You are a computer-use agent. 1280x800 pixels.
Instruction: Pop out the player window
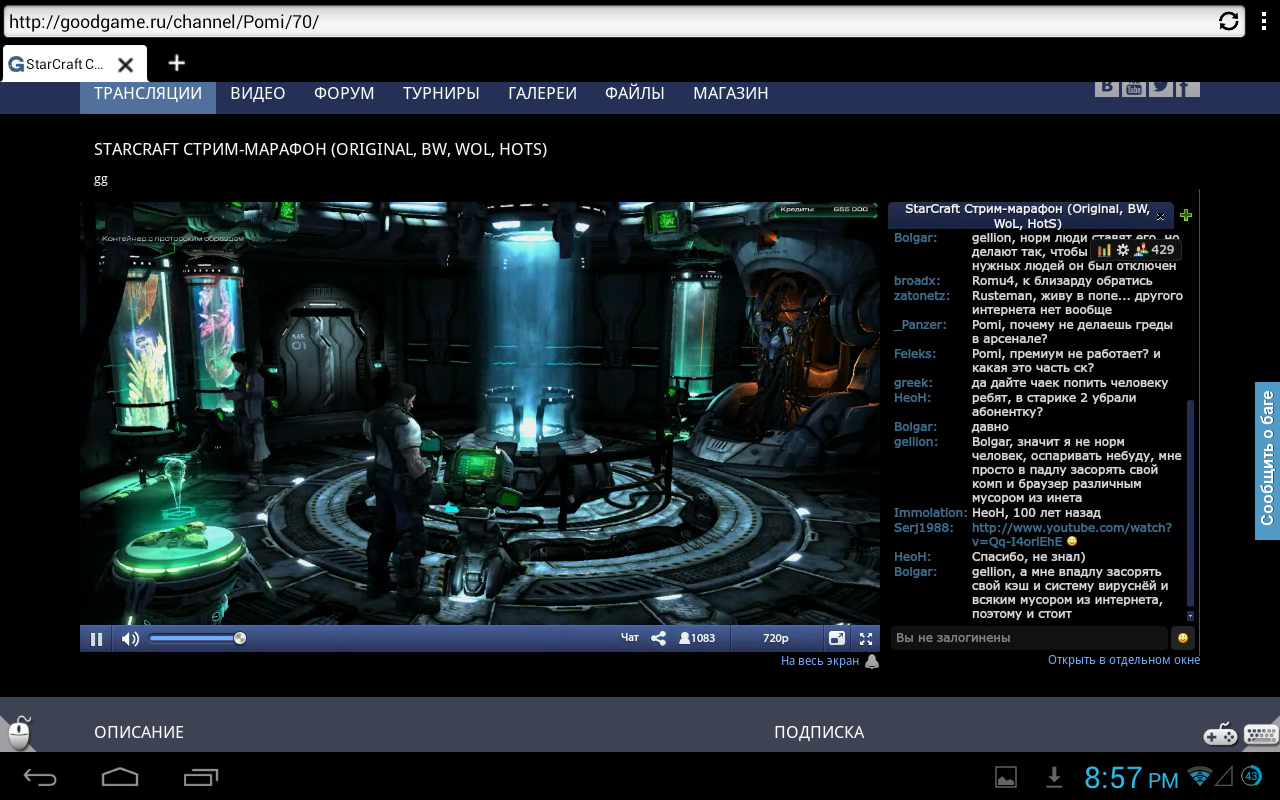[x=837, y=638]
